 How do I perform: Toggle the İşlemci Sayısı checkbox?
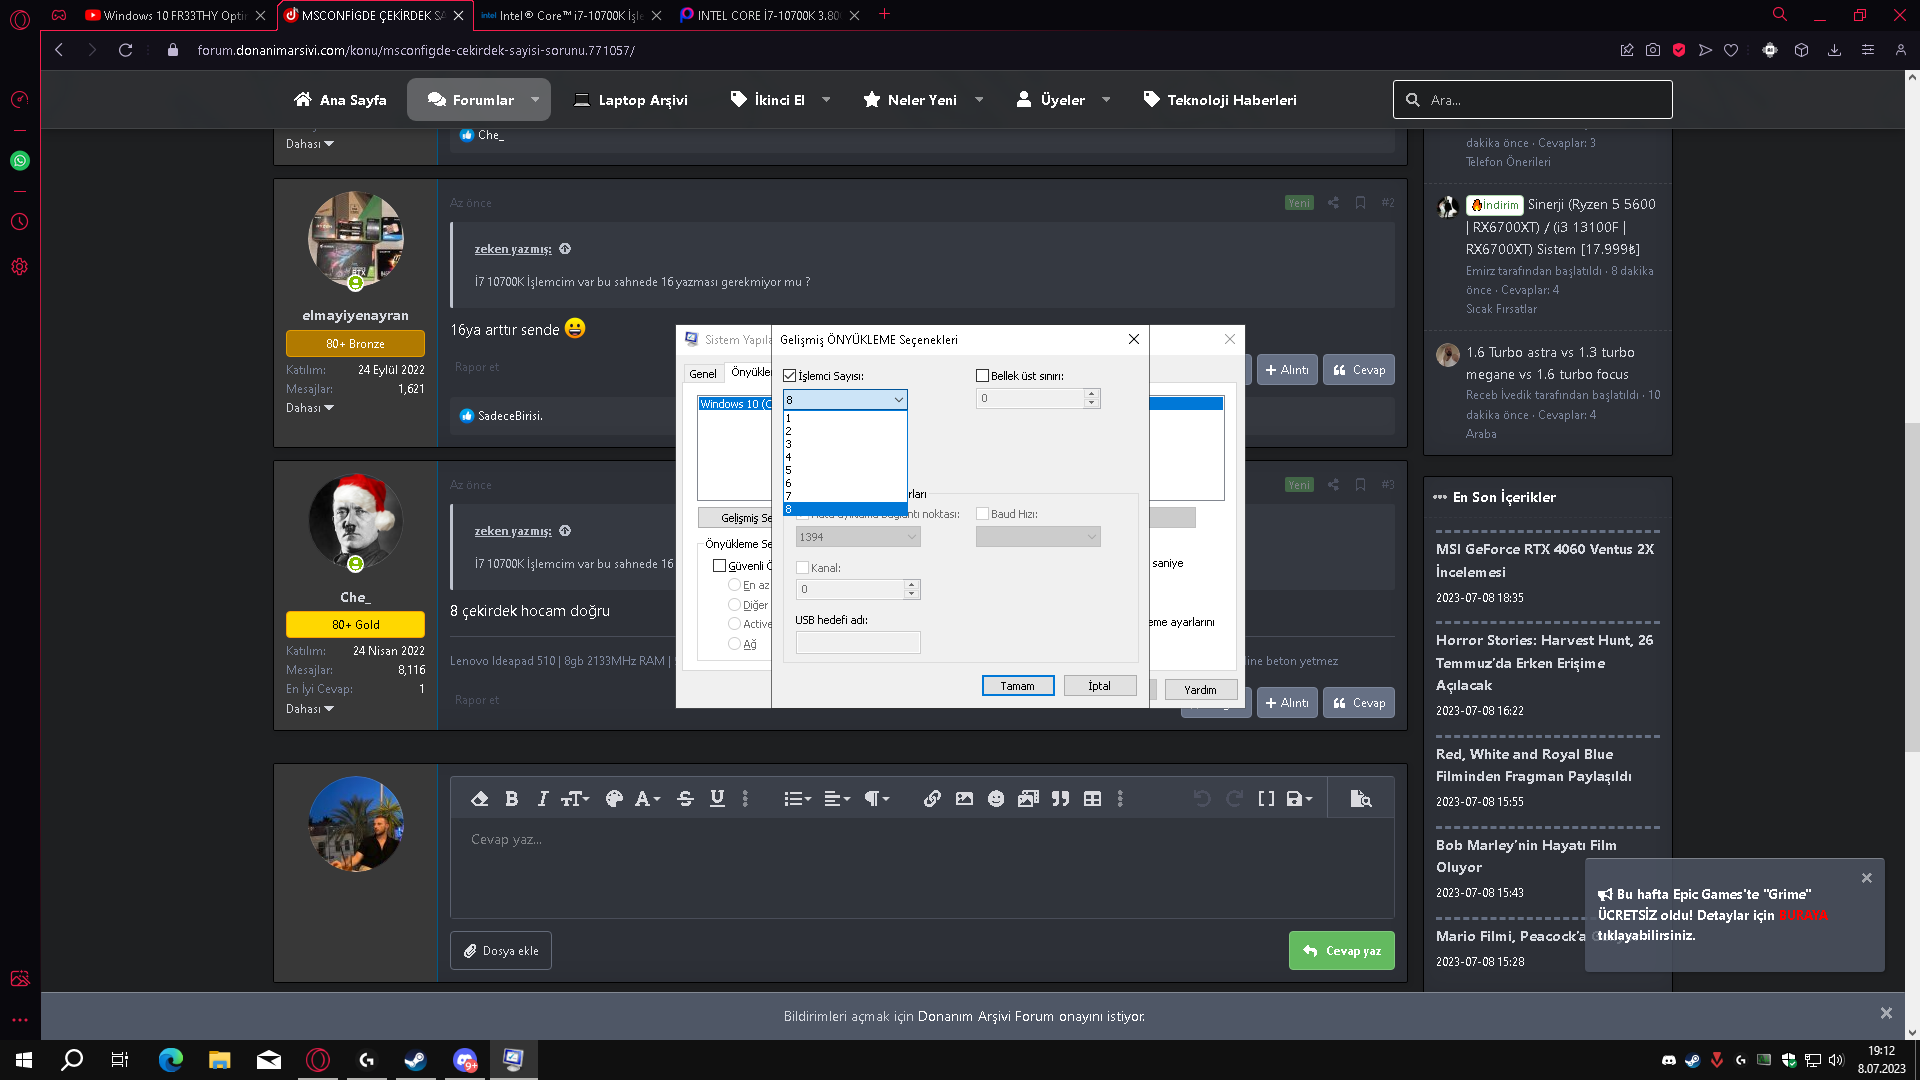click(790, 376)
